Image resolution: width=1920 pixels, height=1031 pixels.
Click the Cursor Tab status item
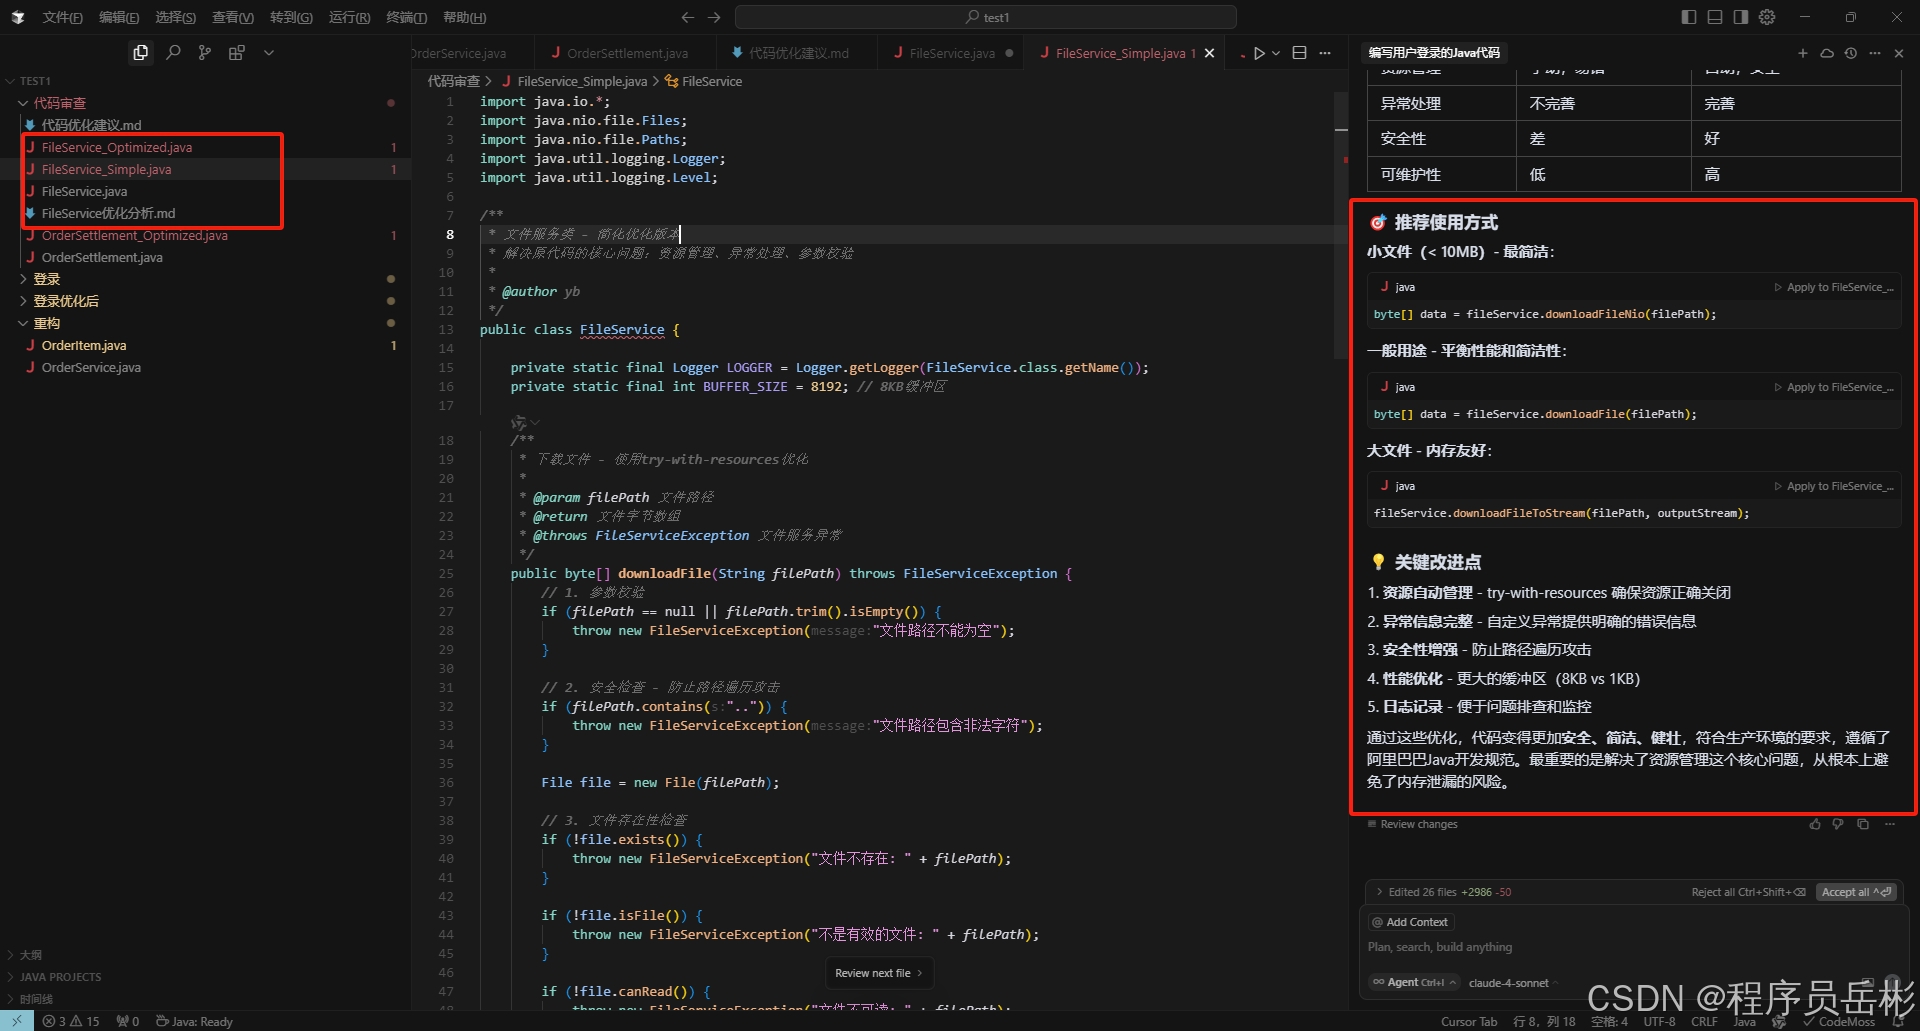(1469, 1021)
